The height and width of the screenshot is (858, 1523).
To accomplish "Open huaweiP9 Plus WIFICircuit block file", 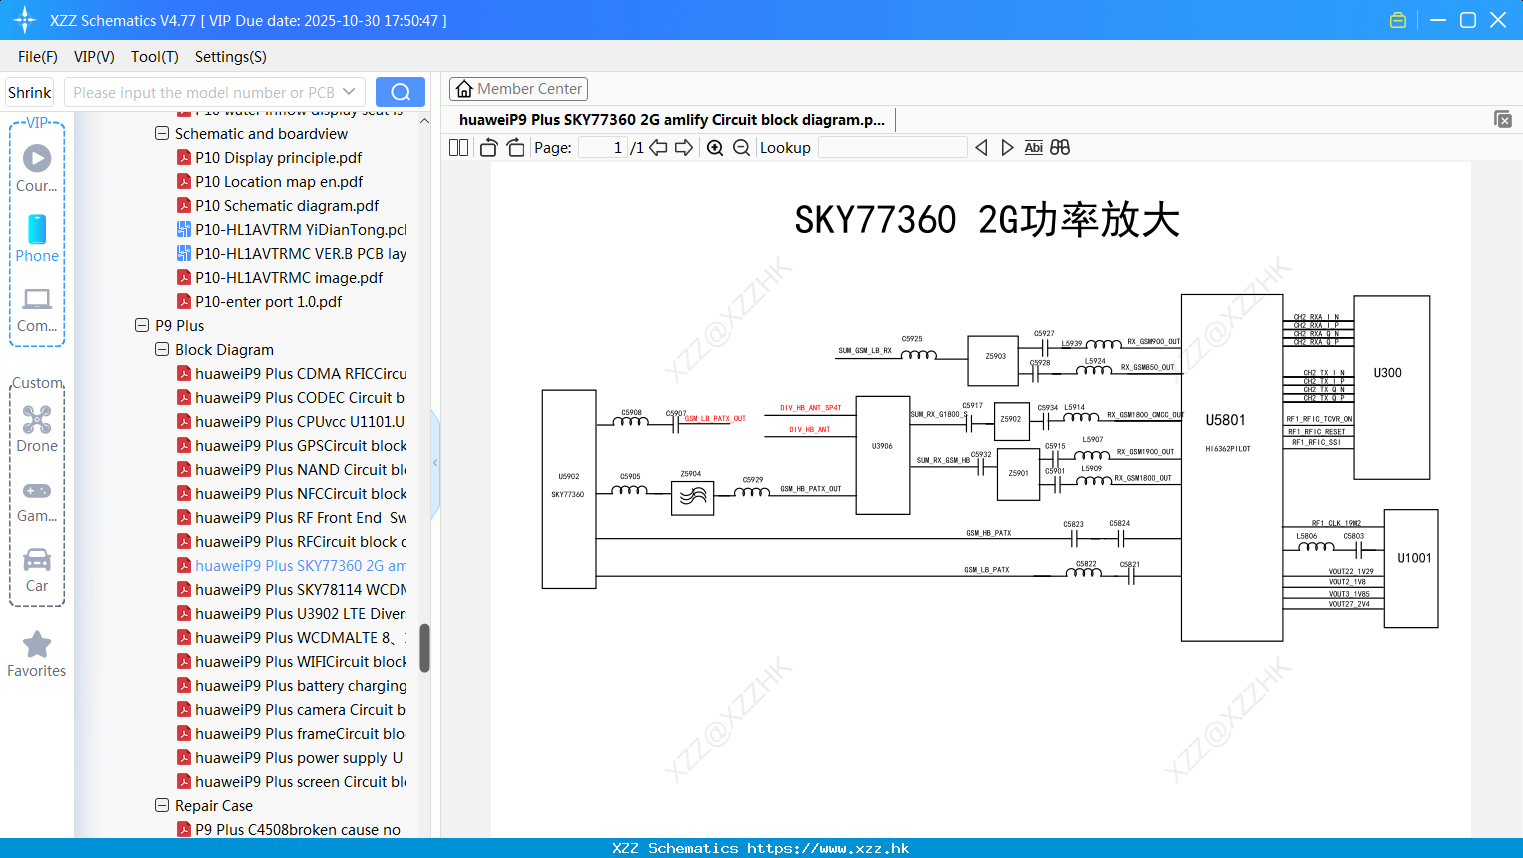I will [291, 661].
